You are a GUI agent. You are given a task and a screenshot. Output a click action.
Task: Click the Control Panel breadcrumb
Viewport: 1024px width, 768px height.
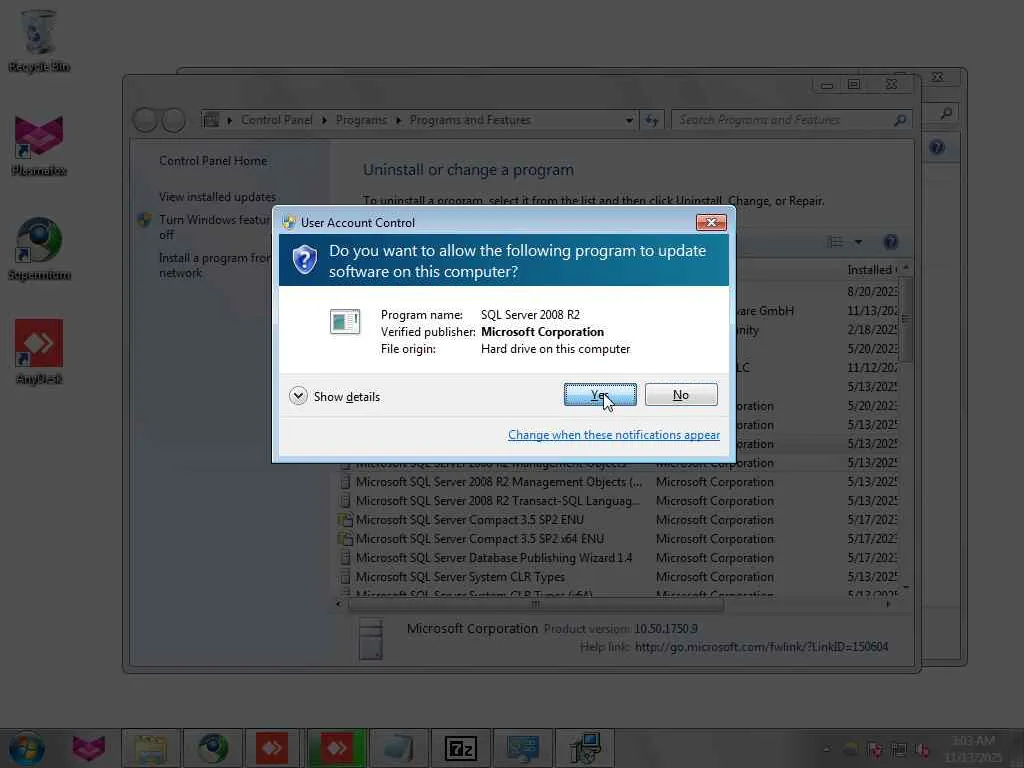coord(276,120)
